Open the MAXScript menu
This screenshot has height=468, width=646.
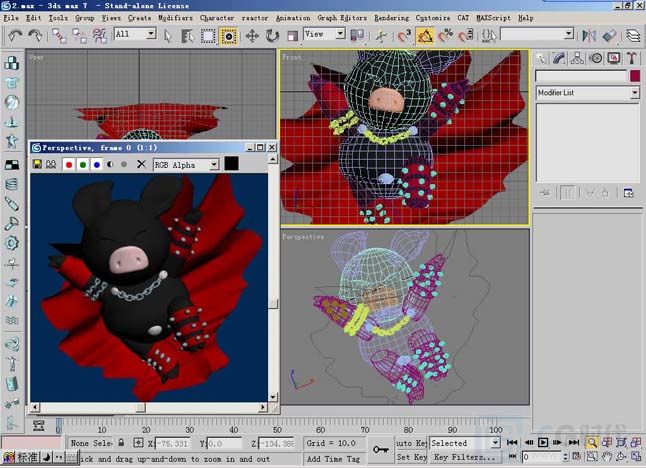[x=493, y=18]
